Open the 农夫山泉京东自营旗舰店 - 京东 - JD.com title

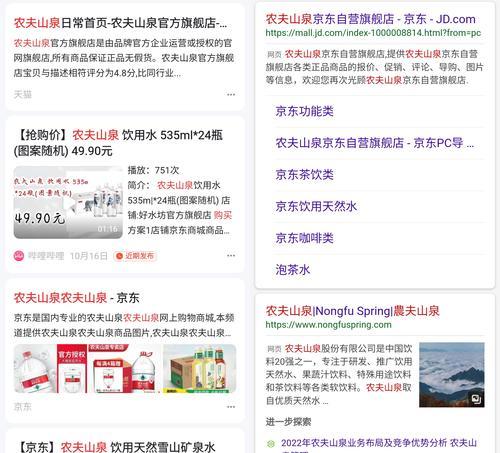coord(370,19)
